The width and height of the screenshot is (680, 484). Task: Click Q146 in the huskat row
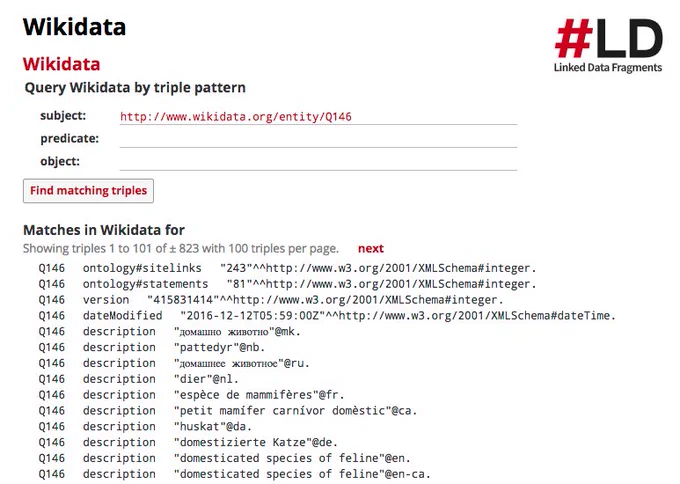pos(52,427)
